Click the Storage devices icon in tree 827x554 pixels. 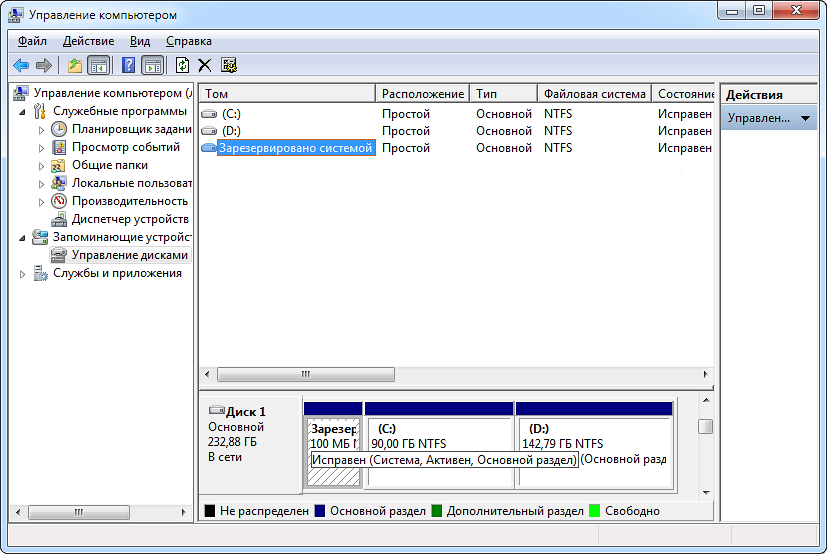click(x=40, y=237)
